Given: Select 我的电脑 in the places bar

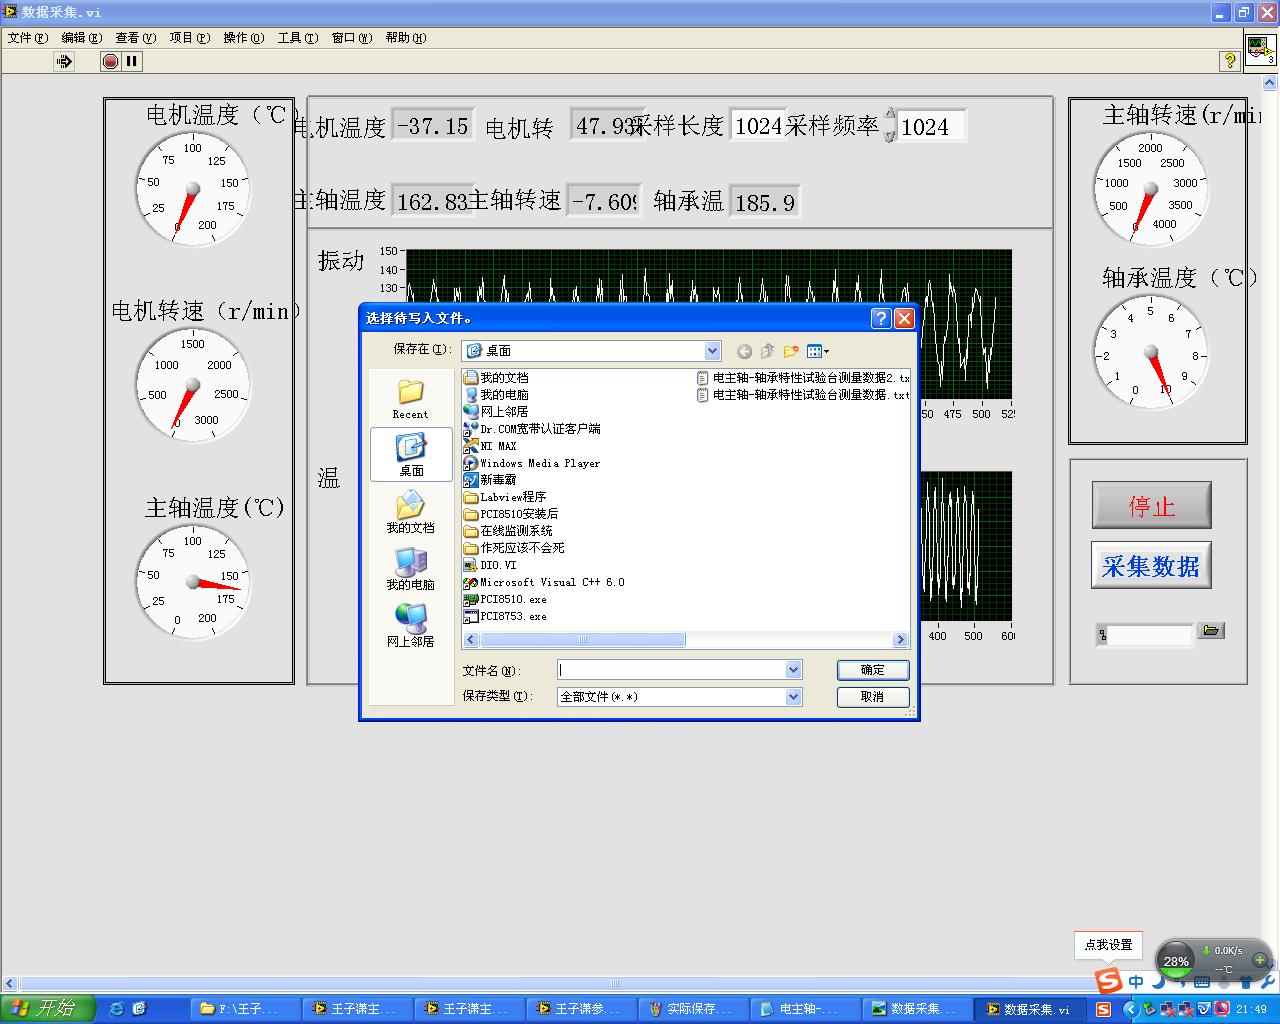Looking at the screenshot, I should [411, 569].
